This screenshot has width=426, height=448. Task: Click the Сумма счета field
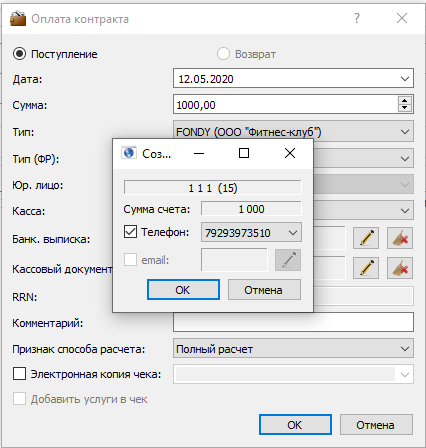tap(251, 209)
